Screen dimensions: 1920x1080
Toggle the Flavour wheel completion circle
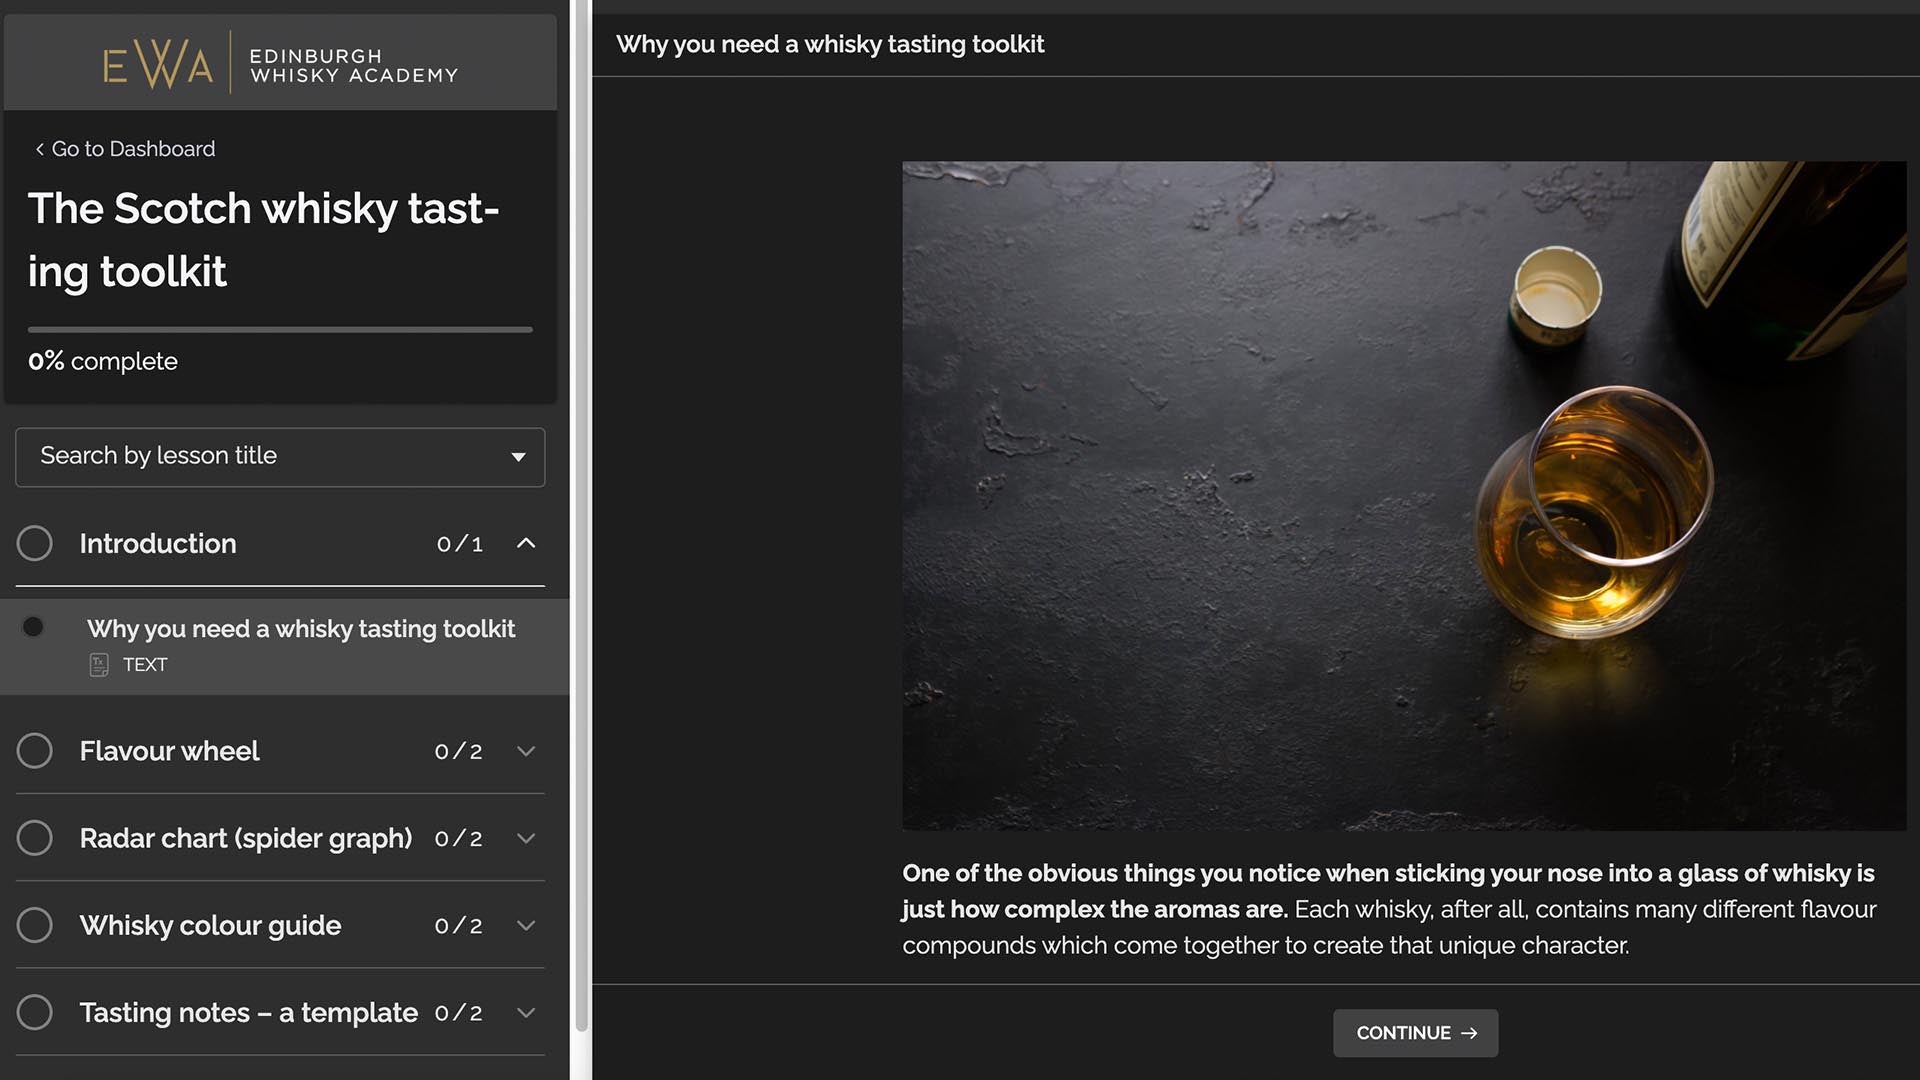point(35,751)
